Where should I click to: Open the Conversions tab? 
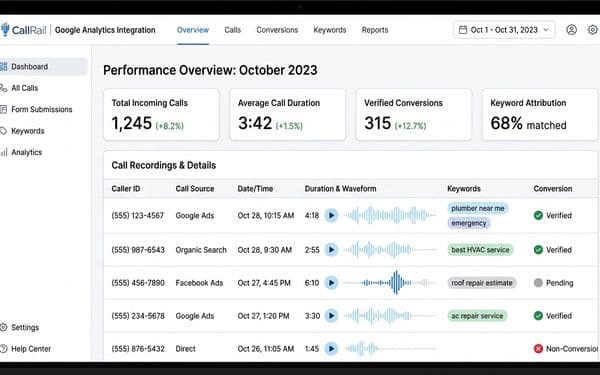tap(277, 30)
